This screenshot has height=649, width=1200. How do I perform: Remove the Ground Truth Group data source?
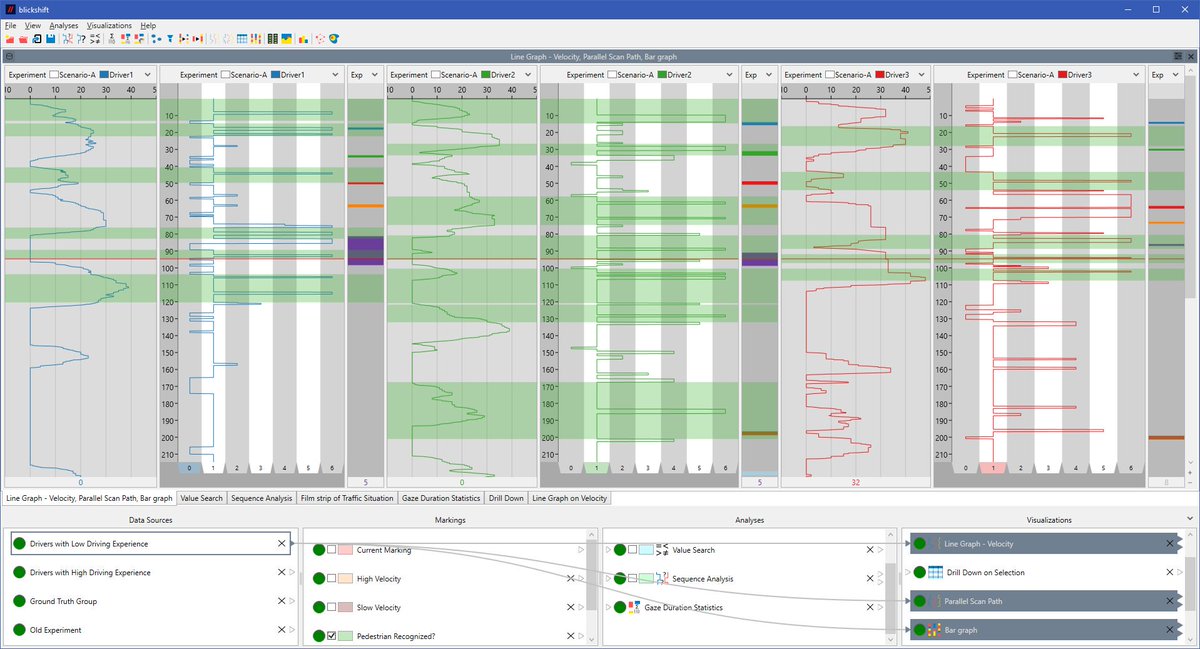point(281,602)
